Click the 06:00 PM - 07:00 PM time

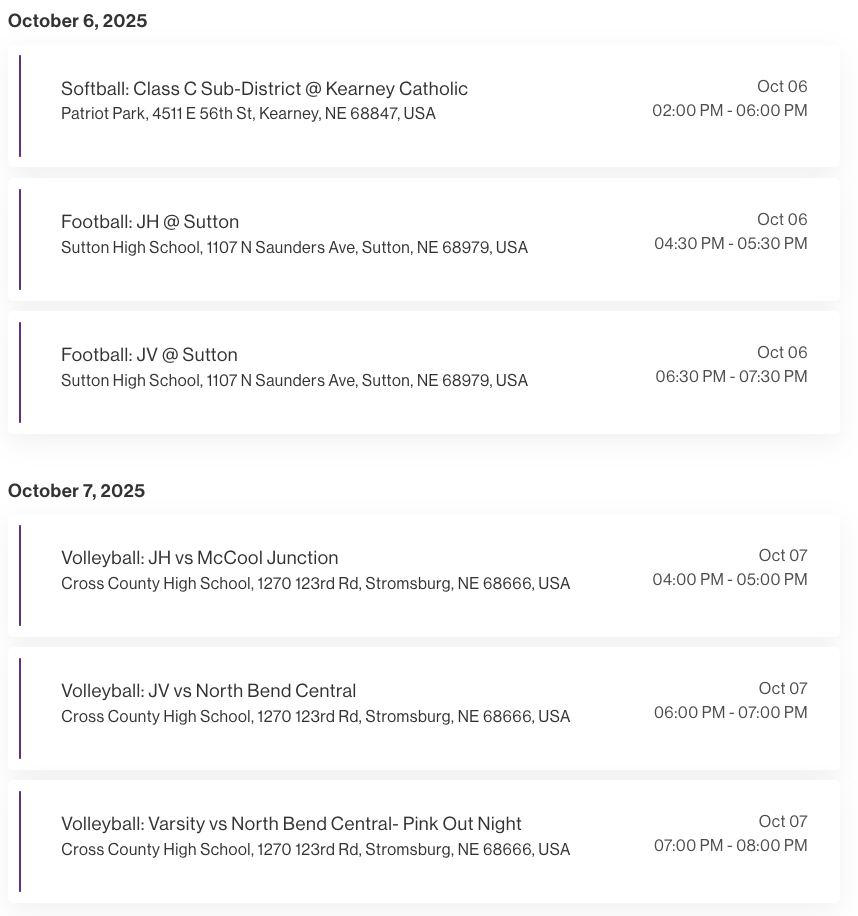coord(730,713)
